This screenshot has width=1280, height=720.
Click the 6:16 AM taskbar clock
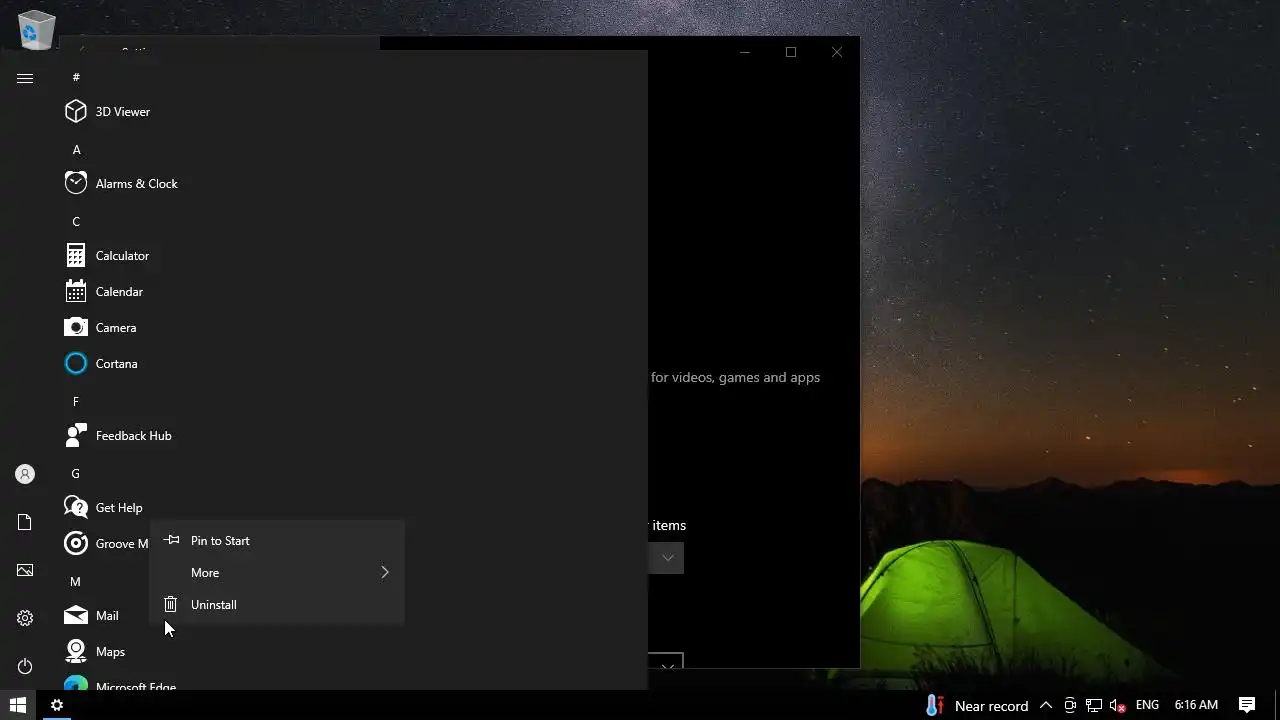pos(1196,705)
